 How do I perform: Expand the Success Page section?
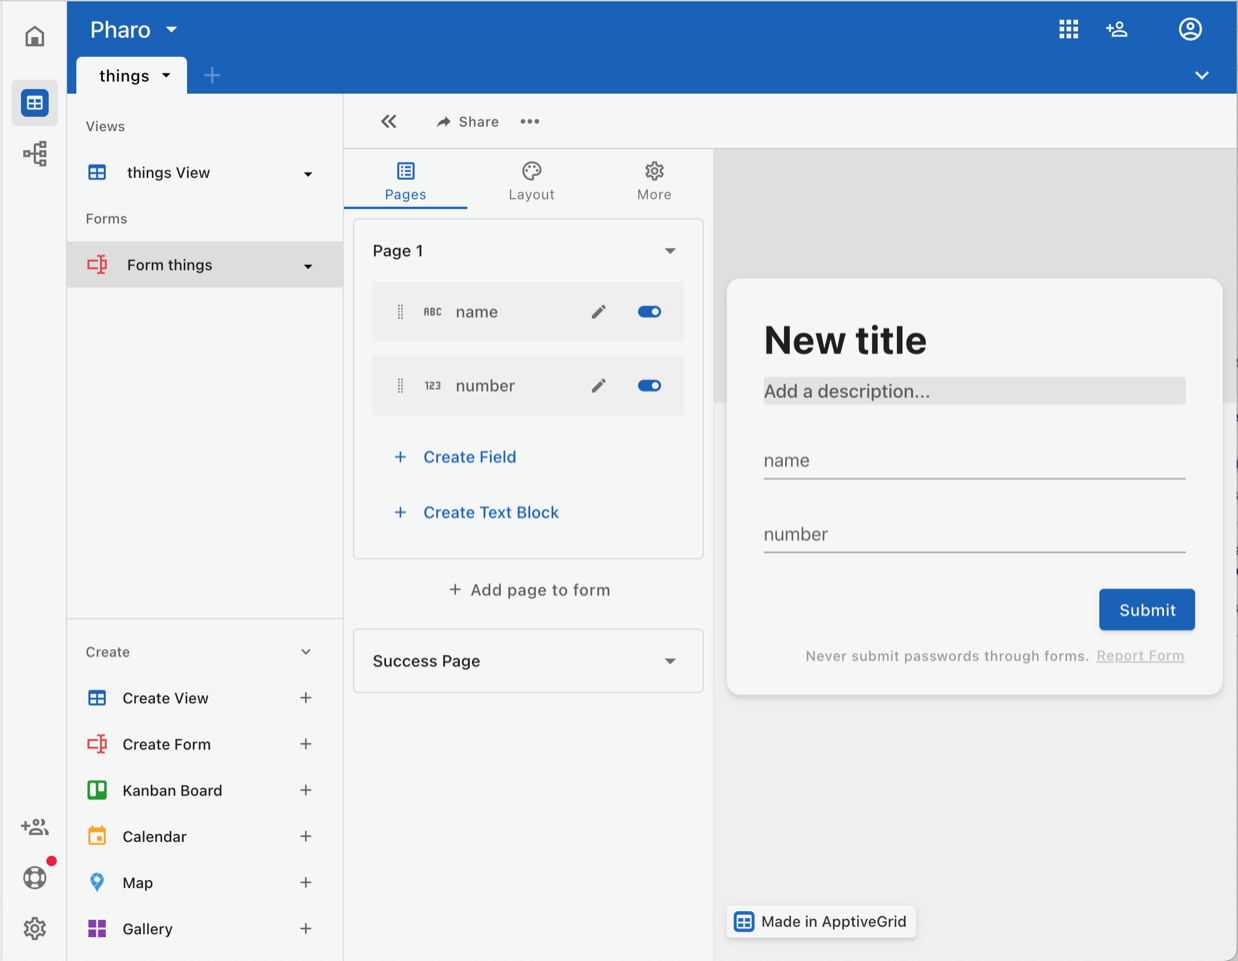(x=670, y=661)
